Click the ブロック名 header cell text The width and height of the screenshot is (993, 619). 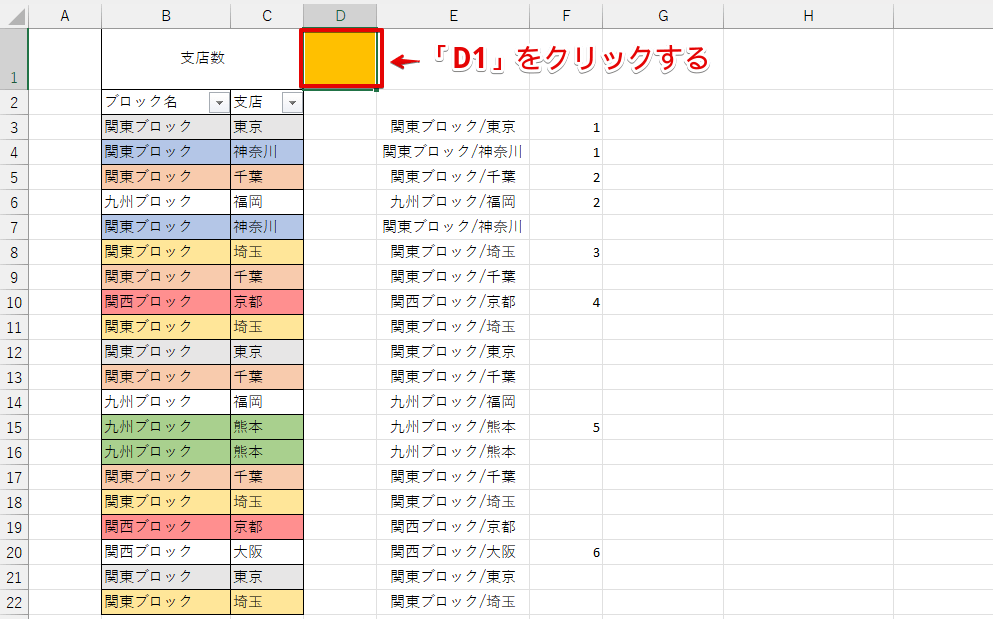click(141, 102)
